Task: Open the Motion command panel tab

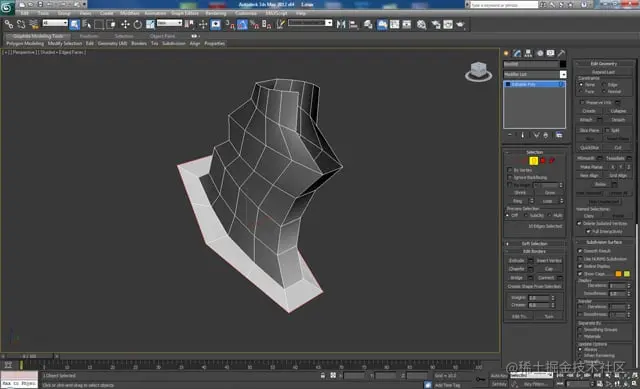Action: (540, 53)
